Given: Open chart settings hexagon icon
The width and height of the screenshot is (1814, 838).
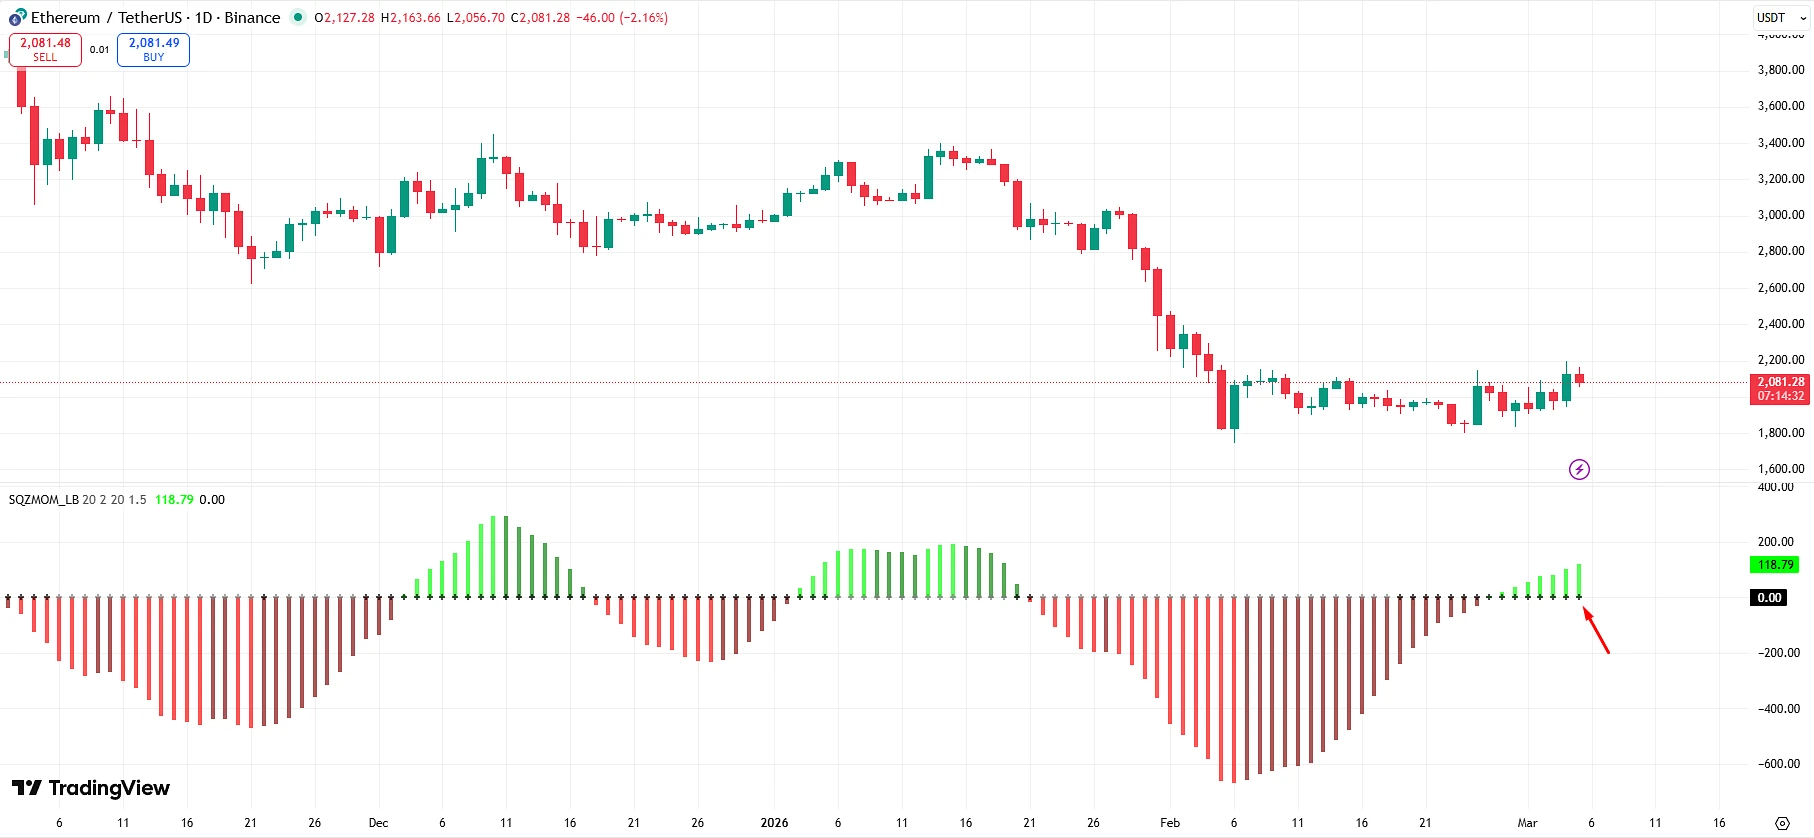Looking at the screenshot, I should (1781, 823).
